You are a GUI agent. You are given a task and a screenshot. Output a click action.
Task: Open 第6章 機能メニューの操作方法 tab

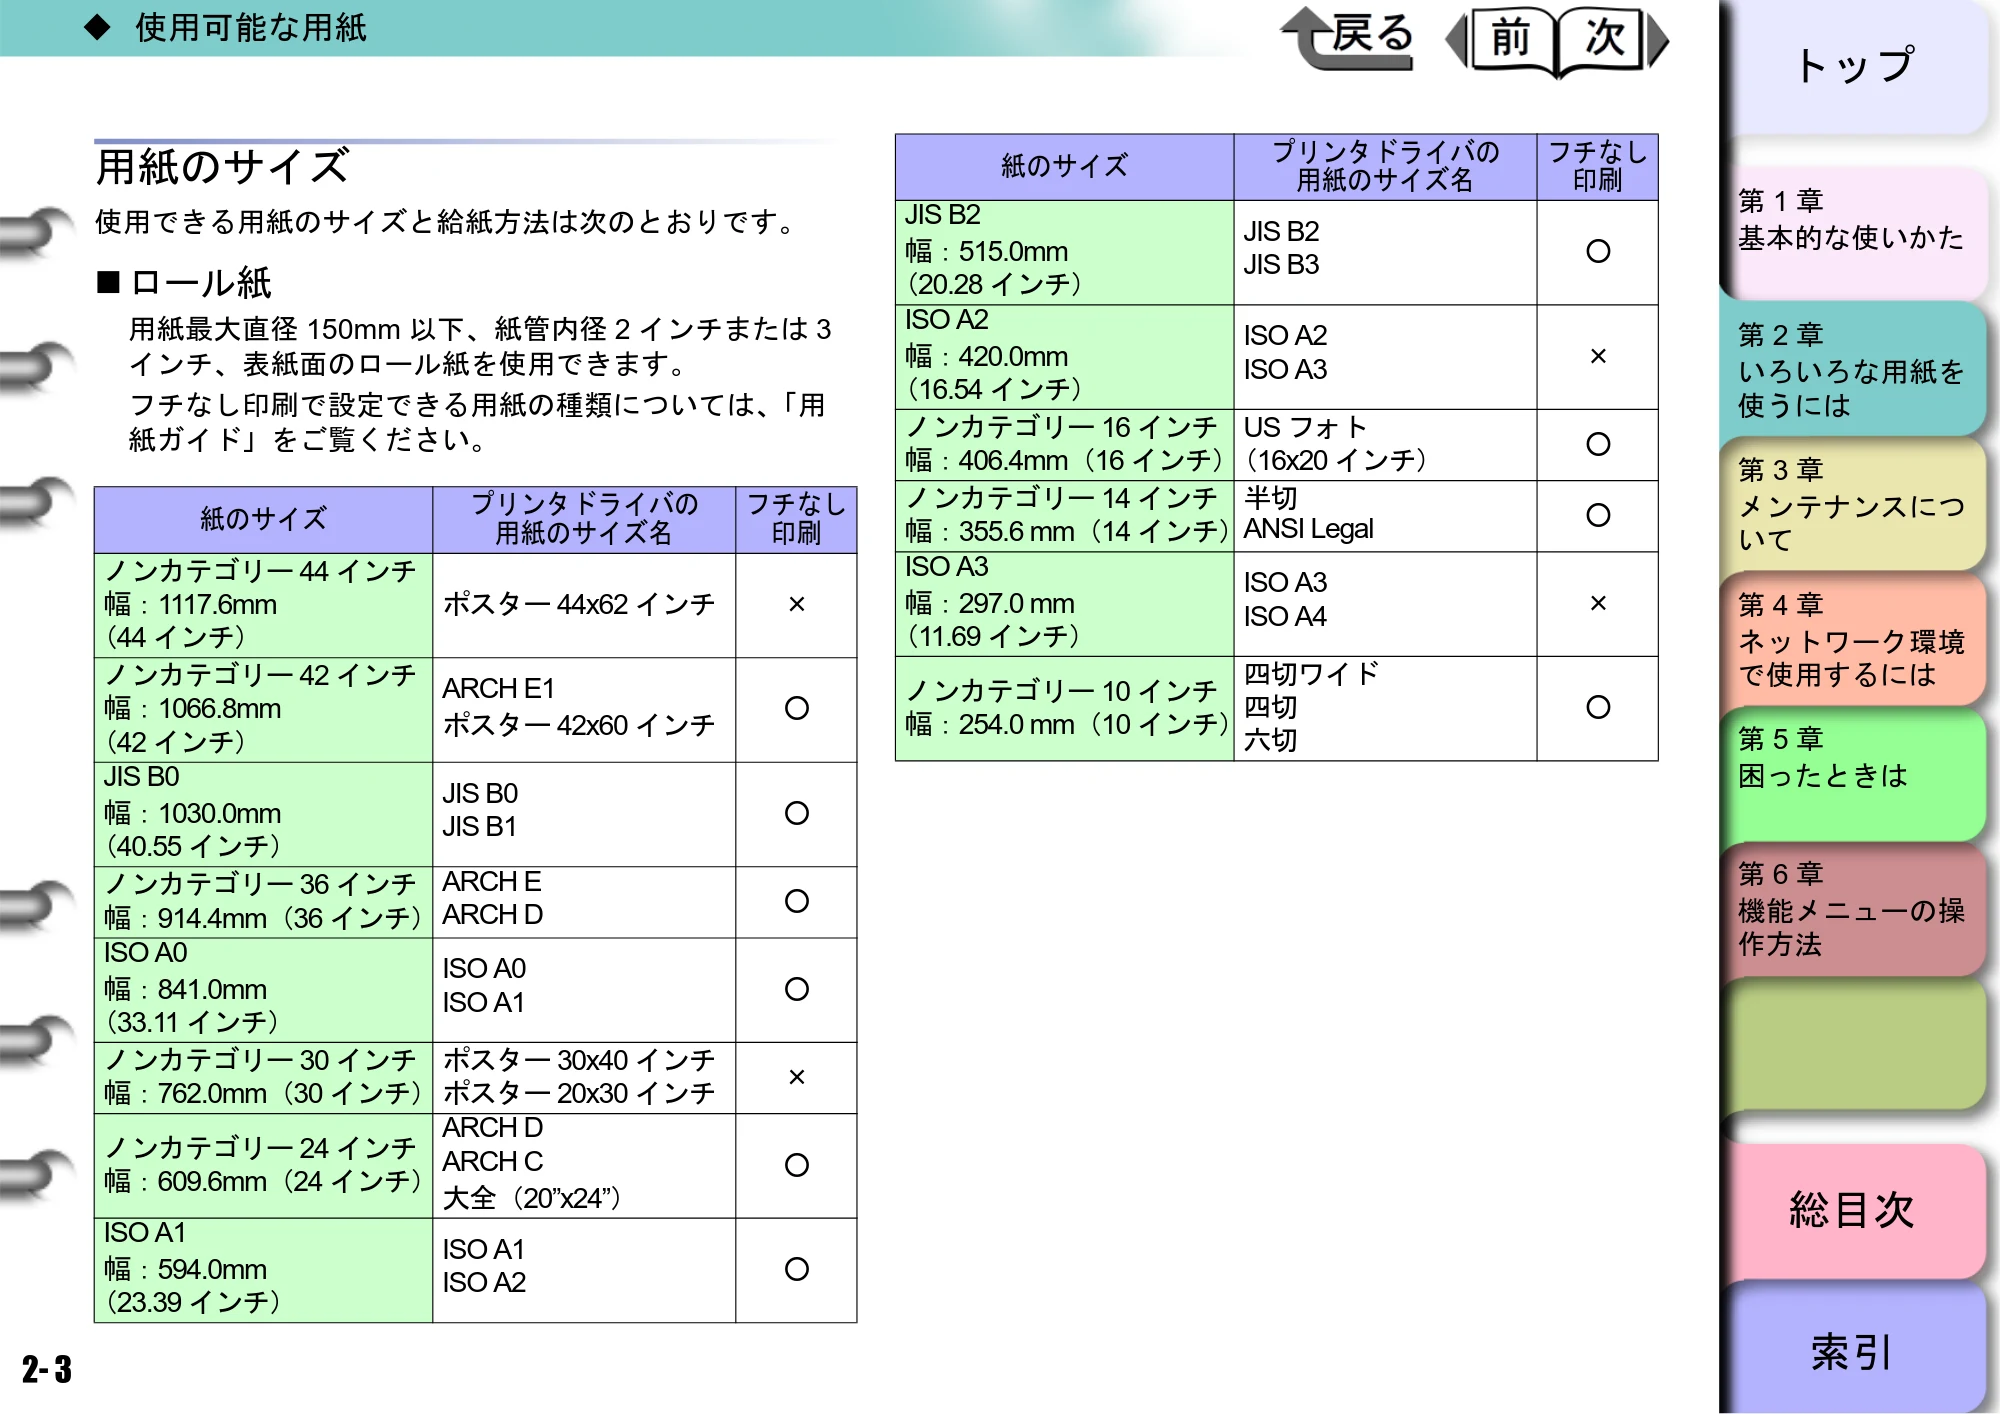click(1855, 908)
